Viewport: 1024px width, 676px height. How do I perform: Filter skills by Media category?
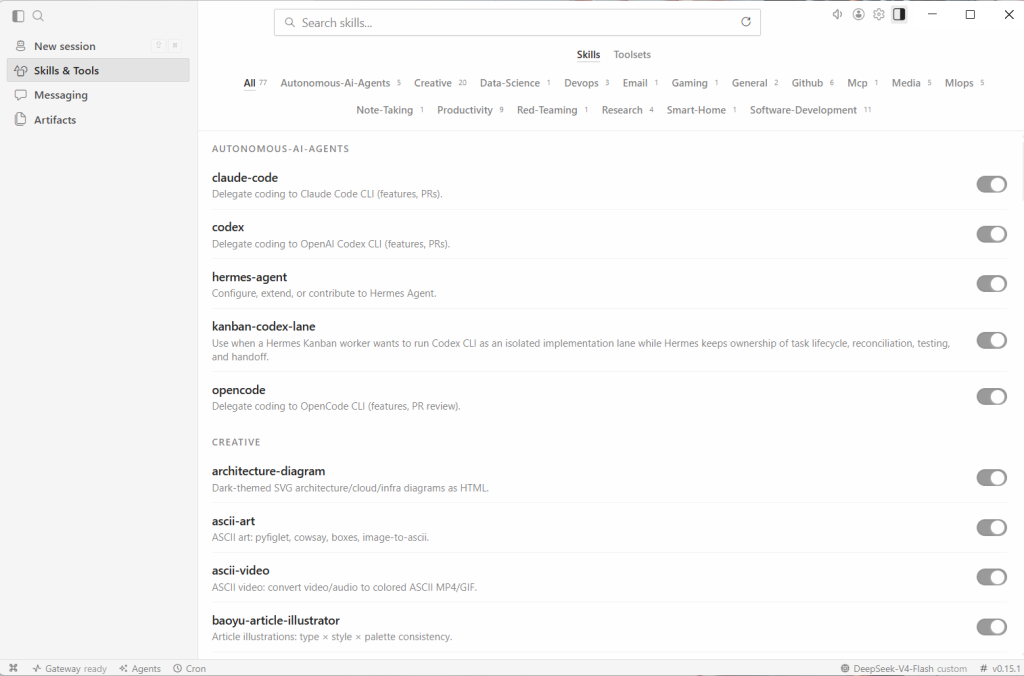click(911, 83)
